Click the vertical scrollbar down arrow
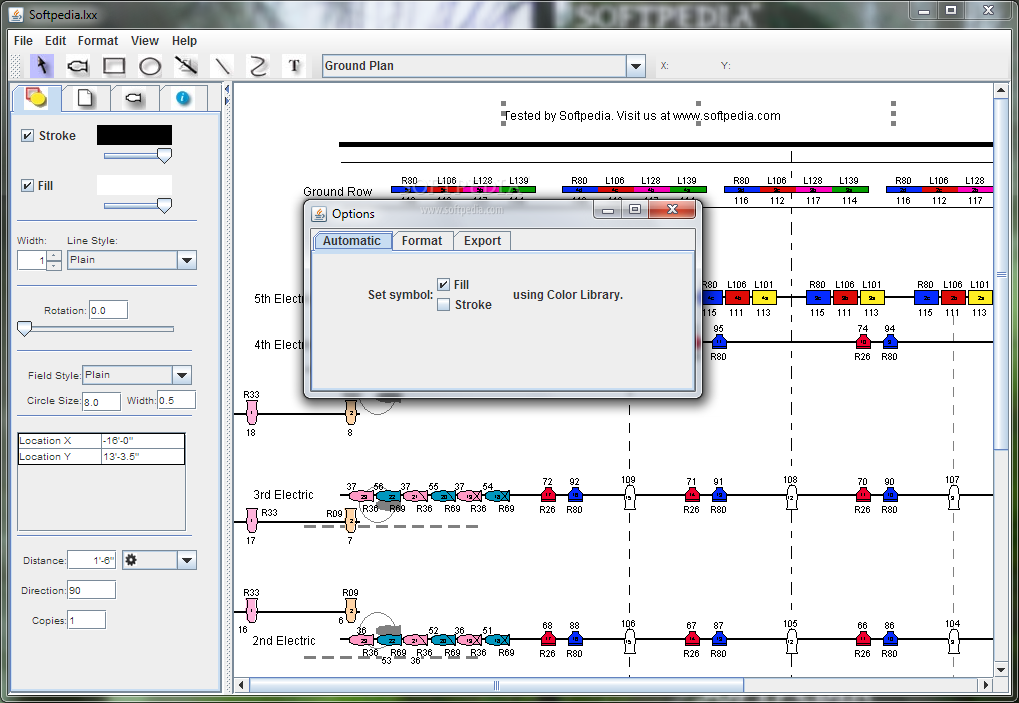Viewport: 1019px width, 703px height. (1001, 669)
